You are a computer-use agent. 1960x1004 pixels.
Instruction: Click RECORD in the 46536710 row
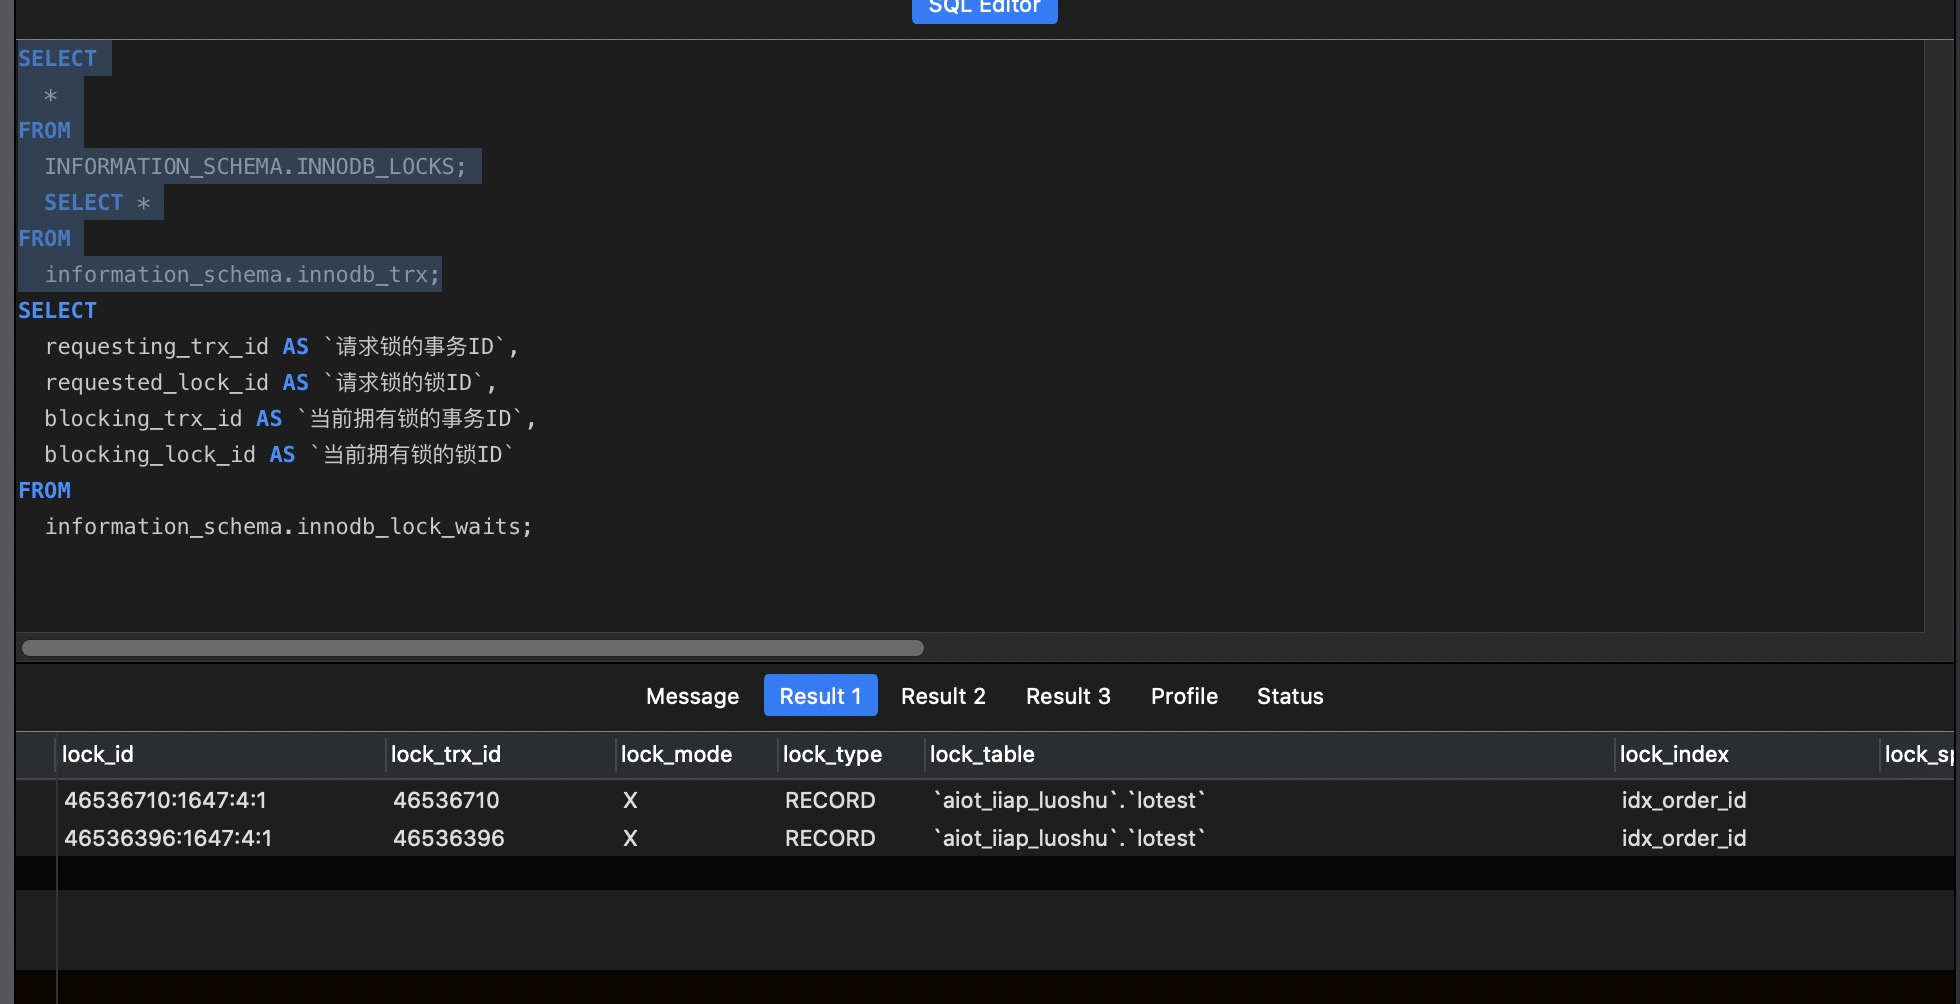(x=830, y=800)
